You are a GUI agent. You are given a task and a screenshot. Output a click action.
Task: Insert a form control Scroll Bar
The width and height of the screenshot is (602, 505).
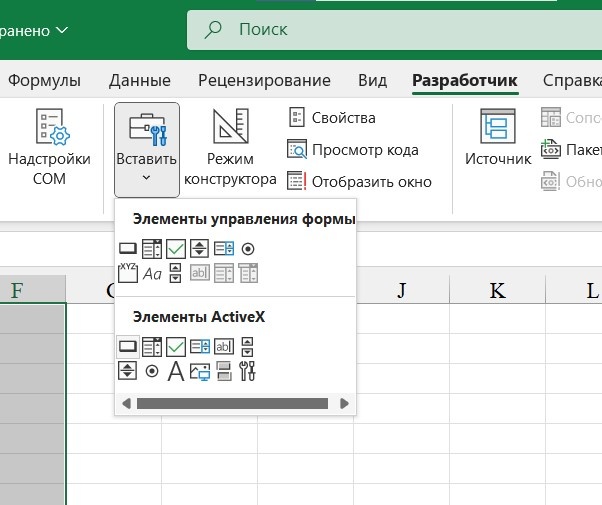pyautogui.click(x=175, y=273)
